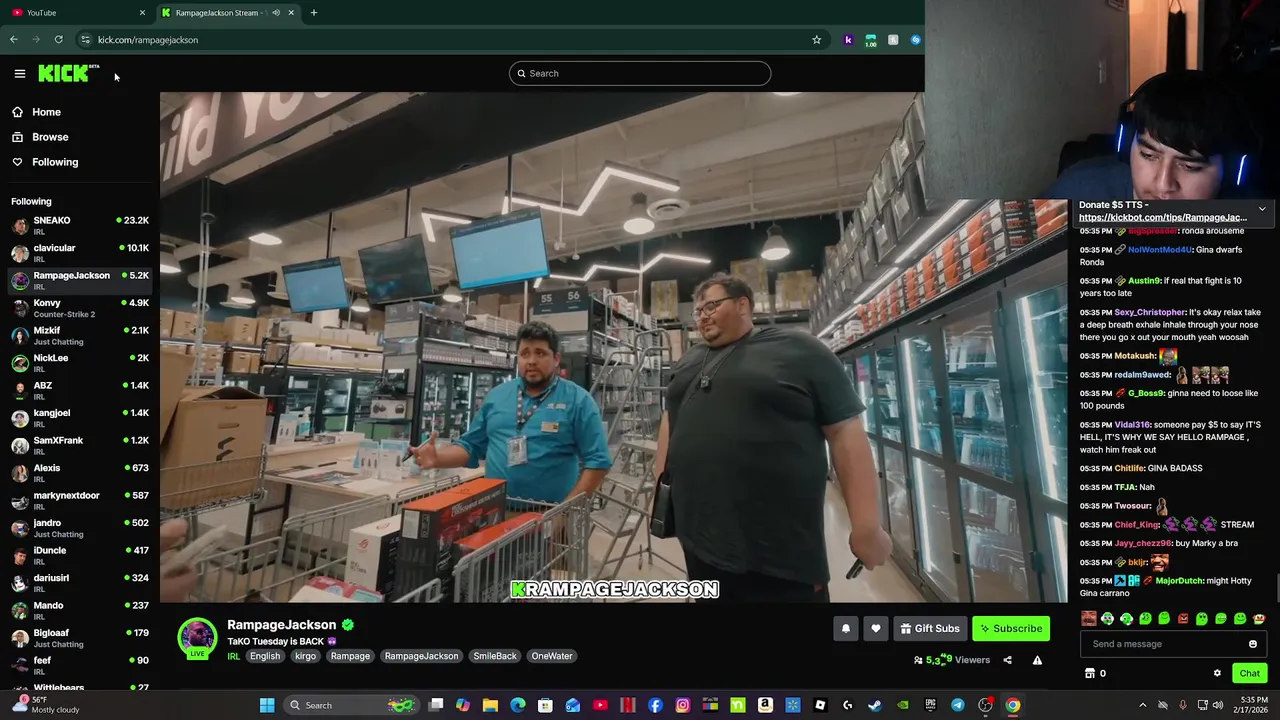This screenshot has width=1280, height=720.
Task: Collapse the pinned Donate TTS message
Action: [1262, 210]
